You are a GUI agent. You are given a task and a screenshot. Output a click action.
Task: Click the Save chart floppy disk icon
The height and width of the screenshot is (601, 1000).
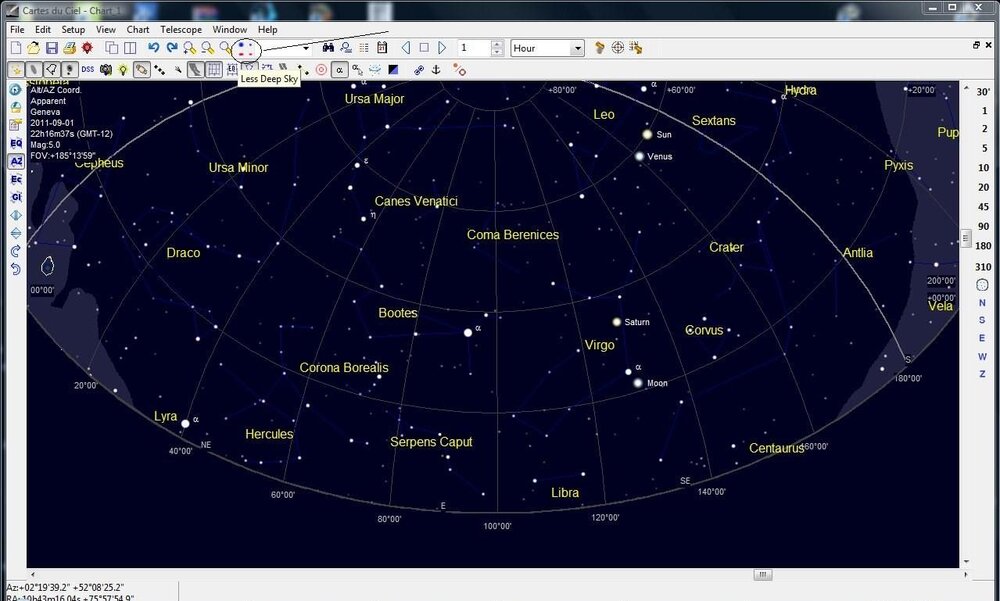click(51, 48)
